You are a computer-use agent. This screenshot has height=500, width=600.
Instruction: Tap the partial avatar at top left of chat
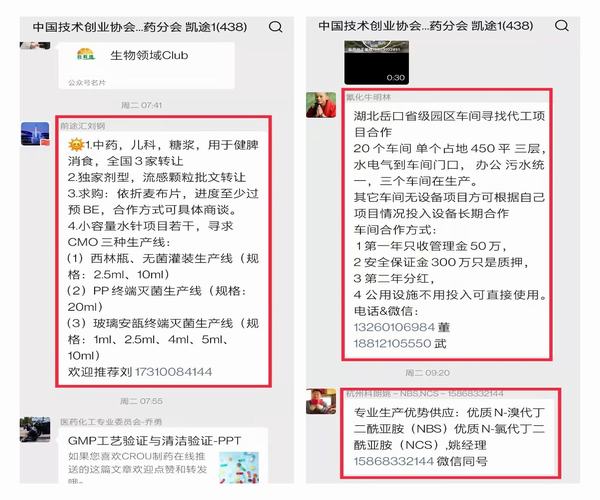click(x=35, y=45)
